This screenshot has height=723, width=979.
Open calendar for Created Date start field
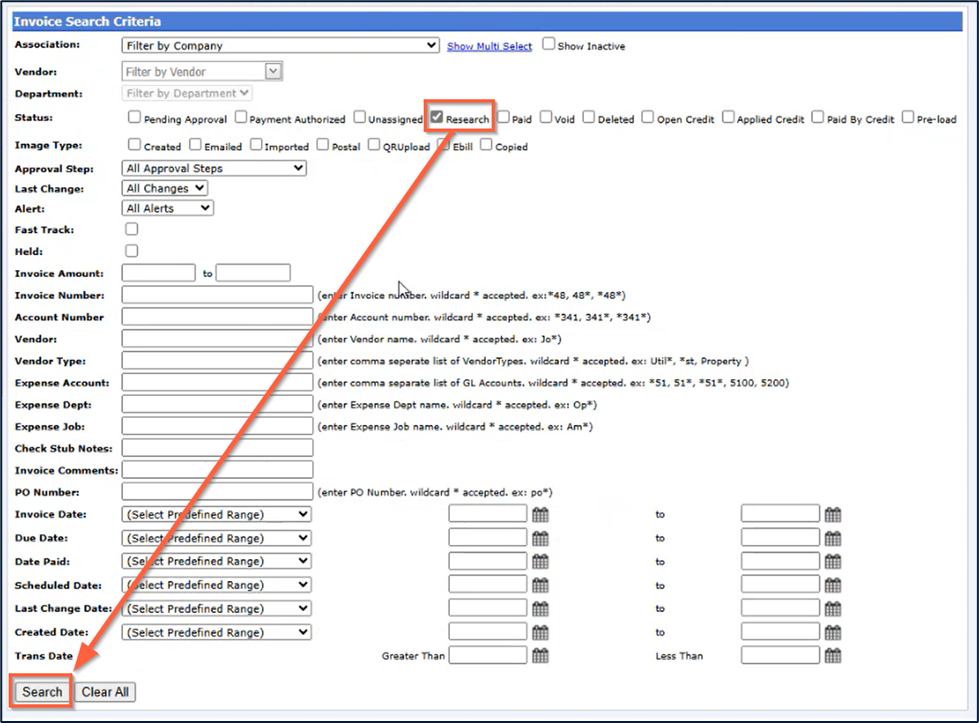tap(540, 632)
